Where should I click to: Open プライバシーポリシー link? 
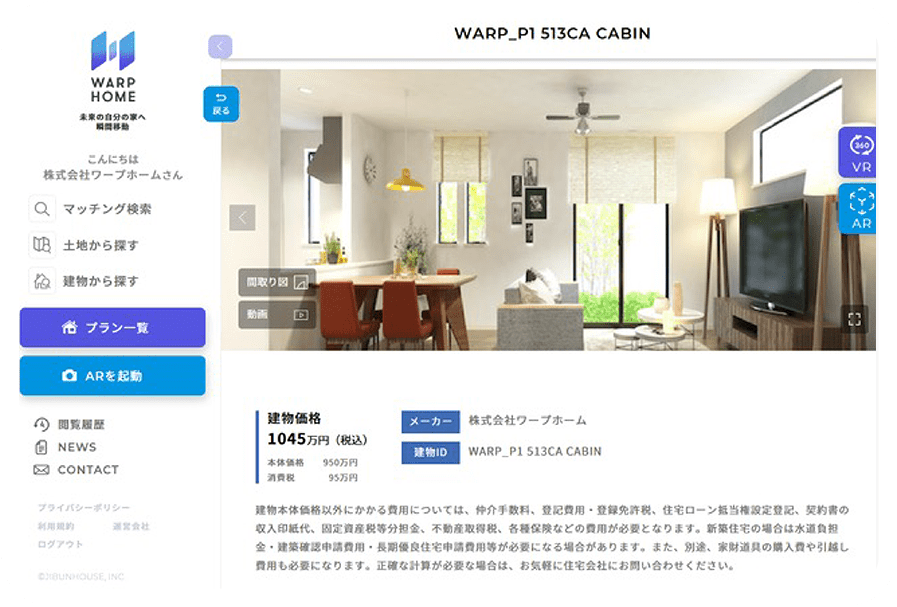(84, 507)
